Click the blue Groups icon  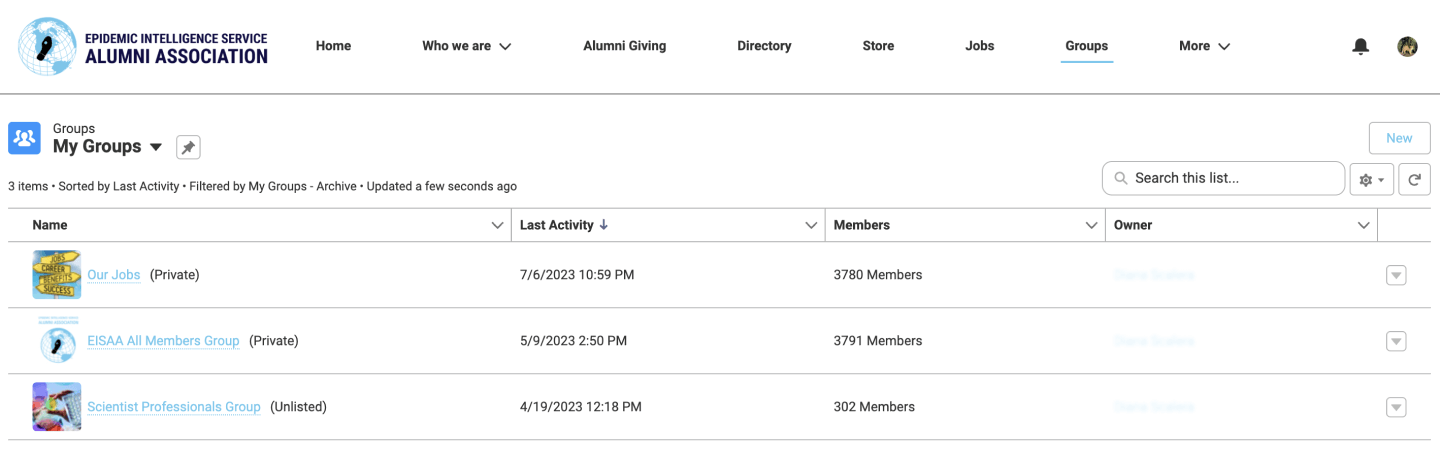click(24, 138)
